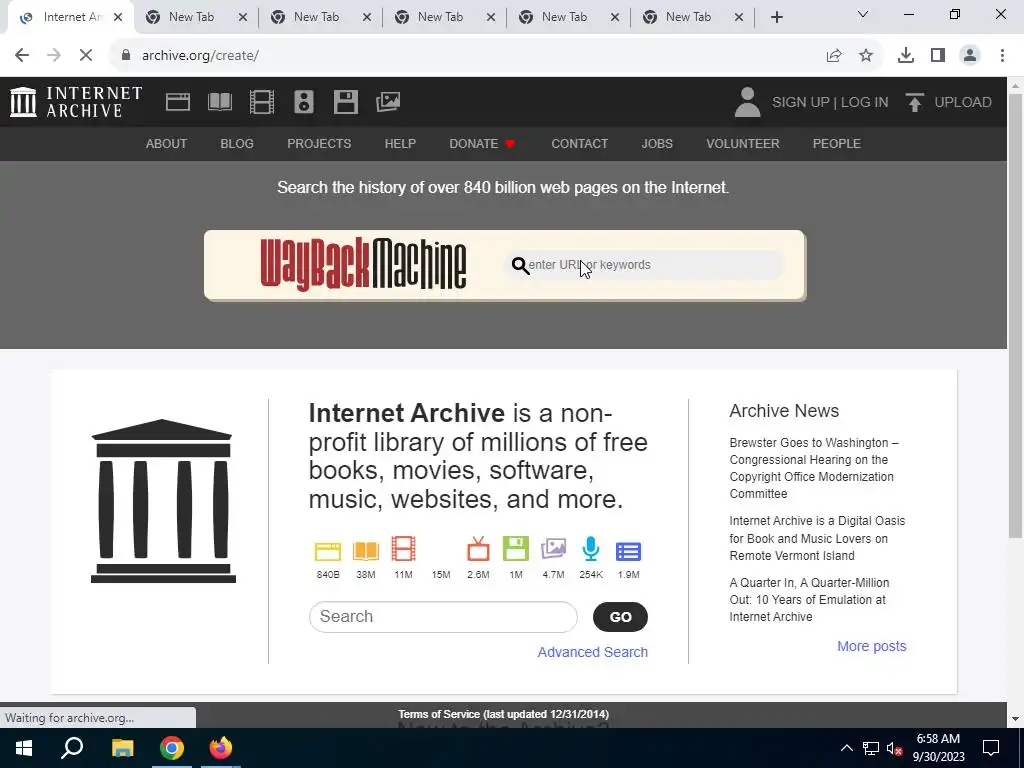
Task: Open the Video (film strip) icon in header
Action: click(262, 102)
